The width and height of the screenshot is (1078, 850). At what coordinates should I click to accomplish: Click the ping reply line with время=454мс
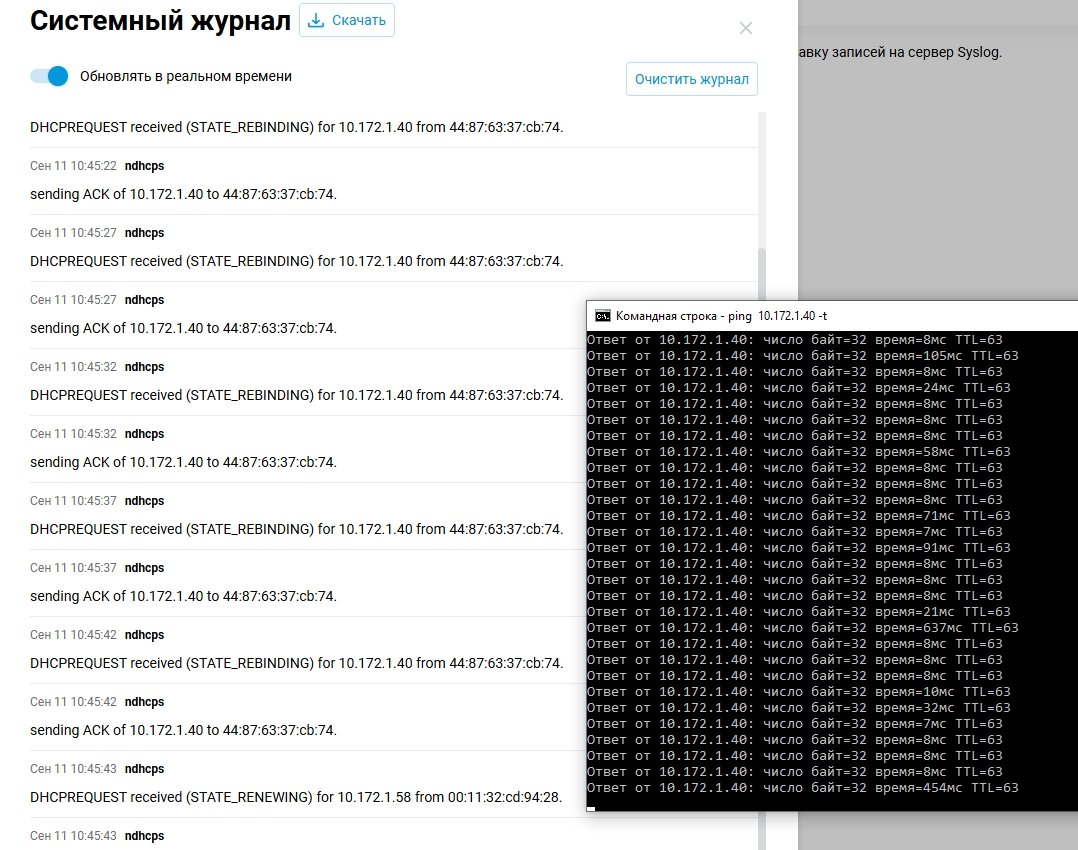802,788
